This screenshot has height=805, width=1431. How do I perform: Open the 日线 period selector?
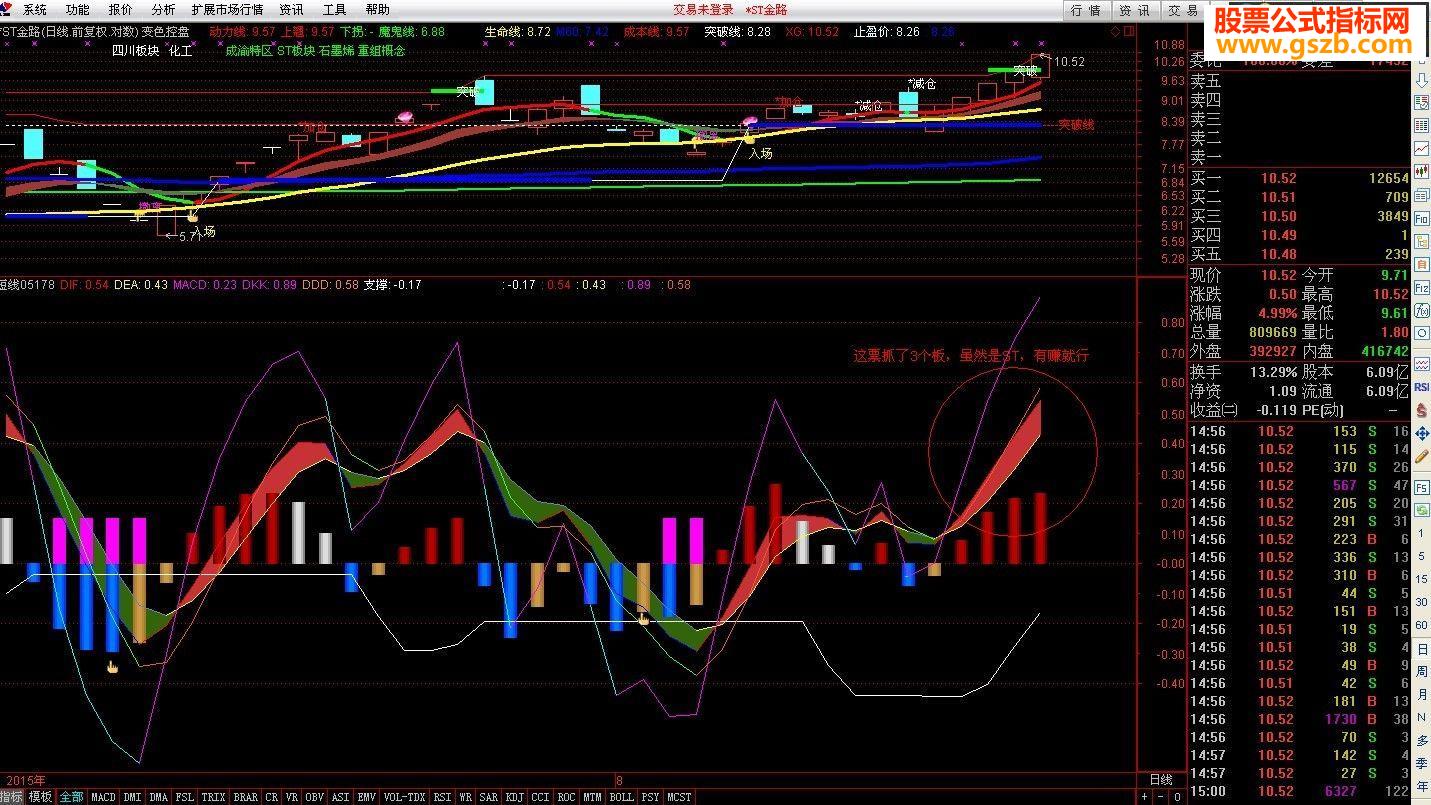(1161, 780)
